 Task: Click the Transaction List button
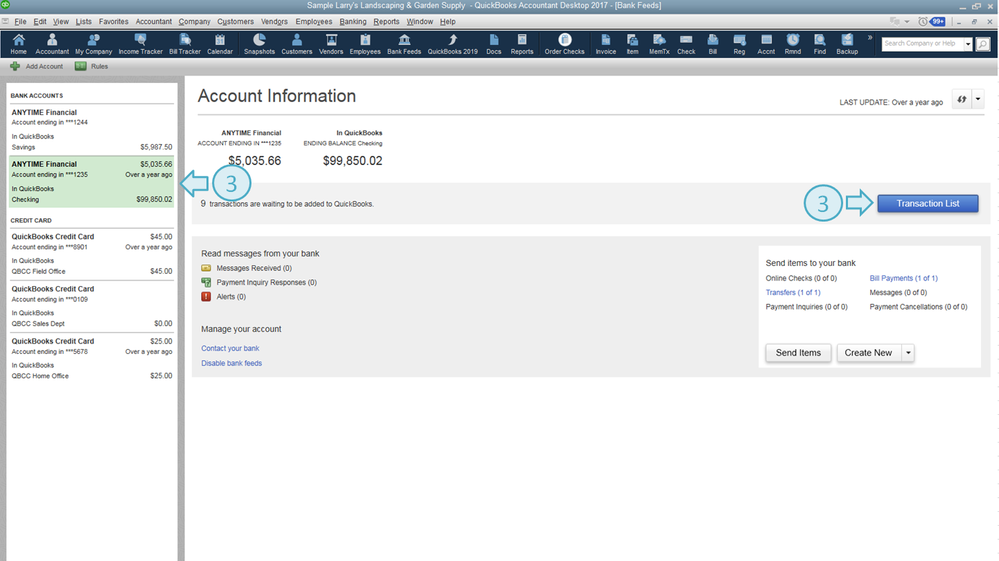tap(928, 204)
